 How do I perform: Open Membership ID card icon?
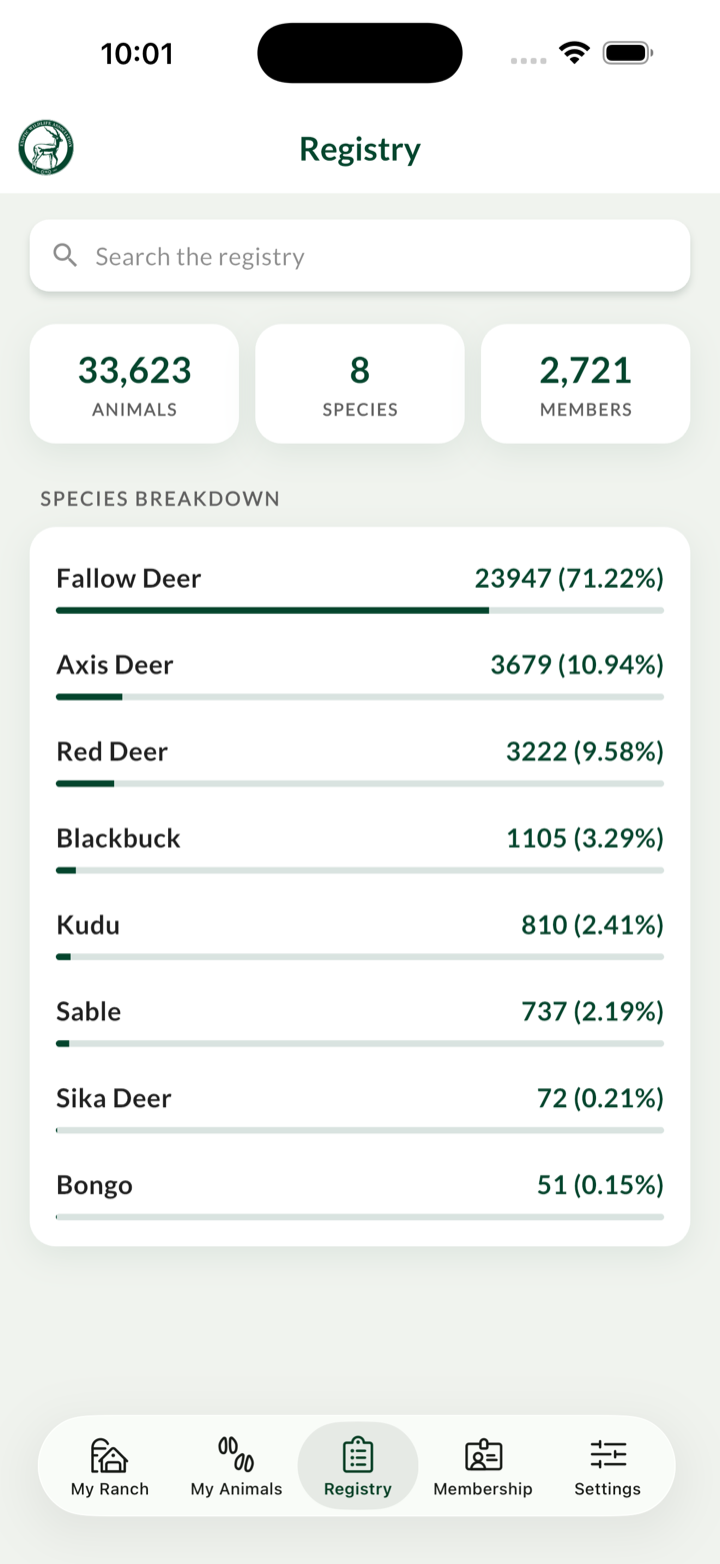(483, 1454)
